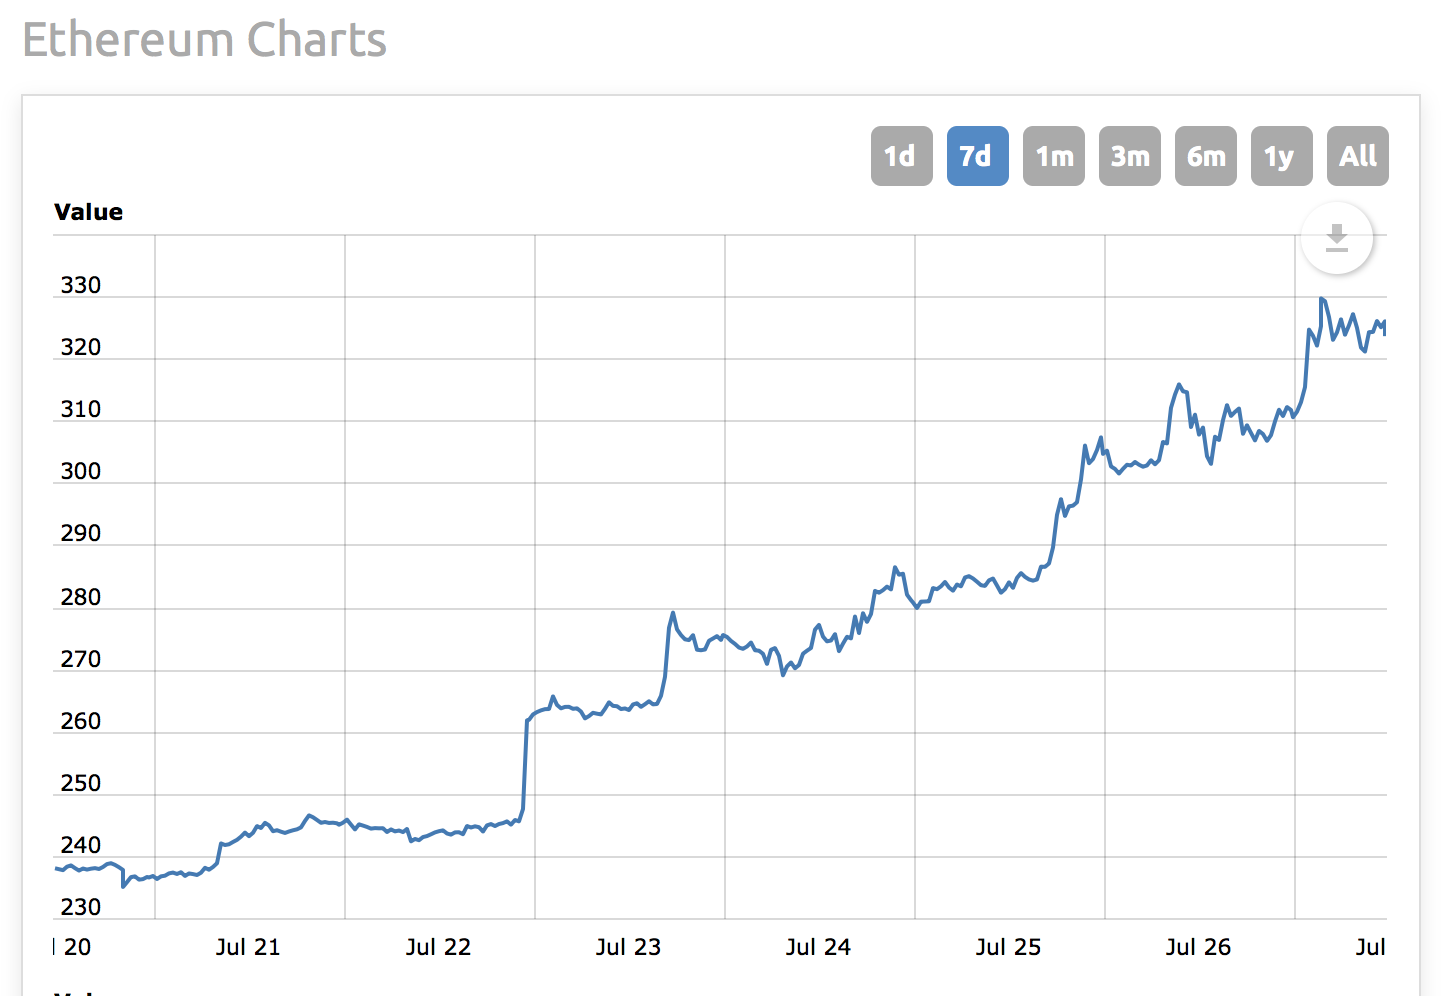The image size is (1444, 996).
Task: Click the Value axis title
Action: 89,212
